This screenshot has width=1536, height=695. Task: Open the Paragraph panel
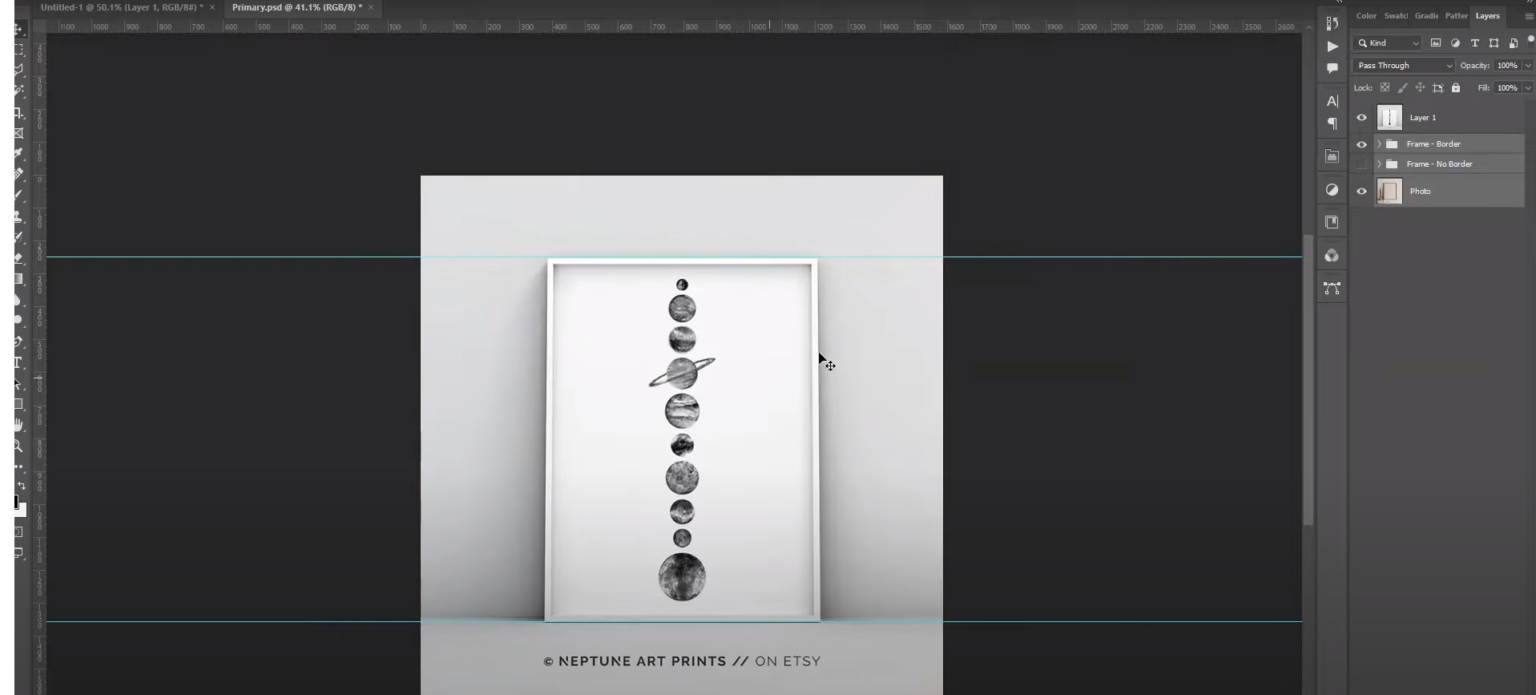(x=1332, y=122)
